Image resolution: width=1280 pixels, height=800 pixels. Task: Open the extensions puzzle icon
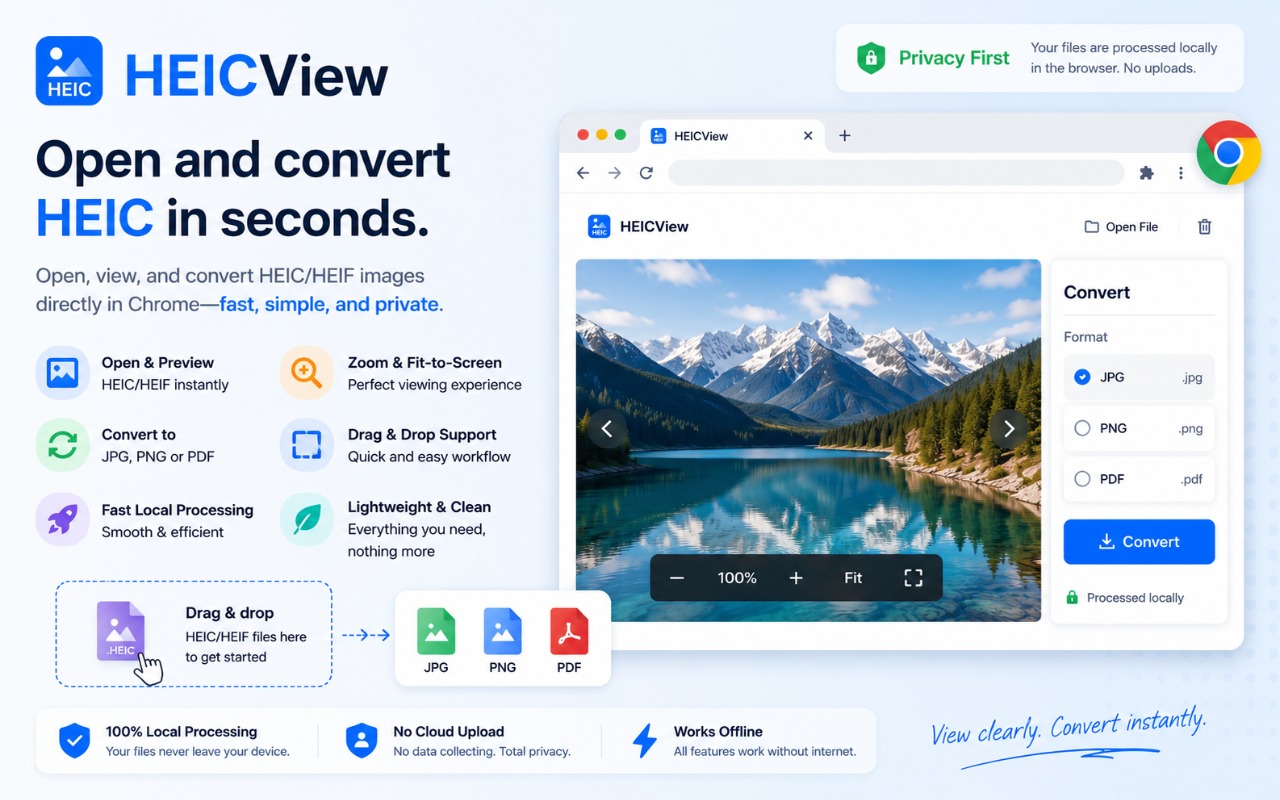[1146, 173]
